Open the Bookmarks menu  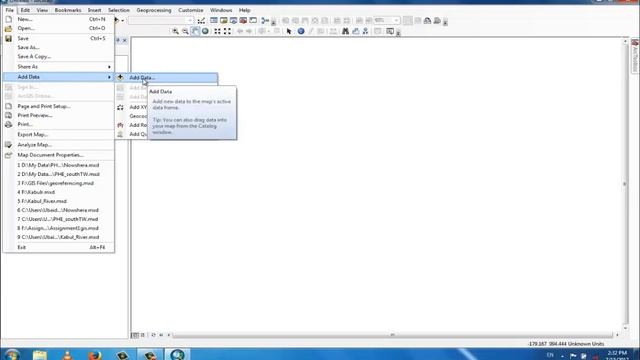(x=68, y=10)
